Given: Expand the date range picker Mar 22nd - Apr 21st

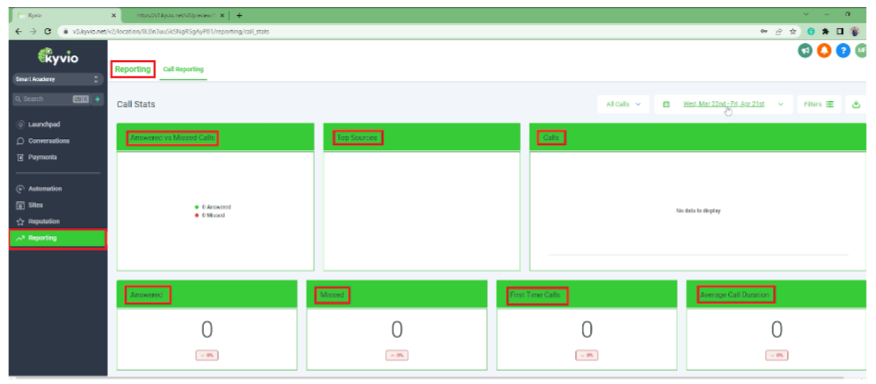Looking at the screenshot, I should (x=723, y=104).
